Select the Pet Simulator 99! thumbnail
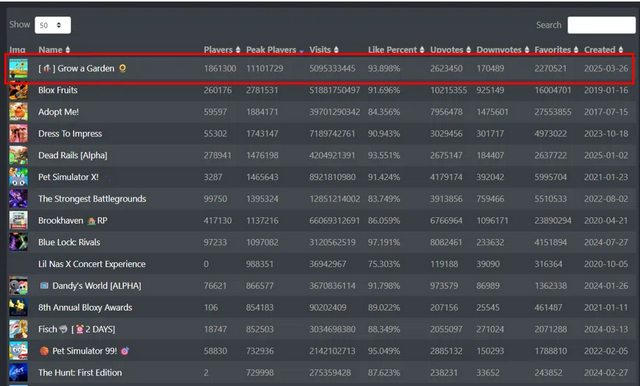The height and width of the screenshot is (386, 640). (18, 351)
